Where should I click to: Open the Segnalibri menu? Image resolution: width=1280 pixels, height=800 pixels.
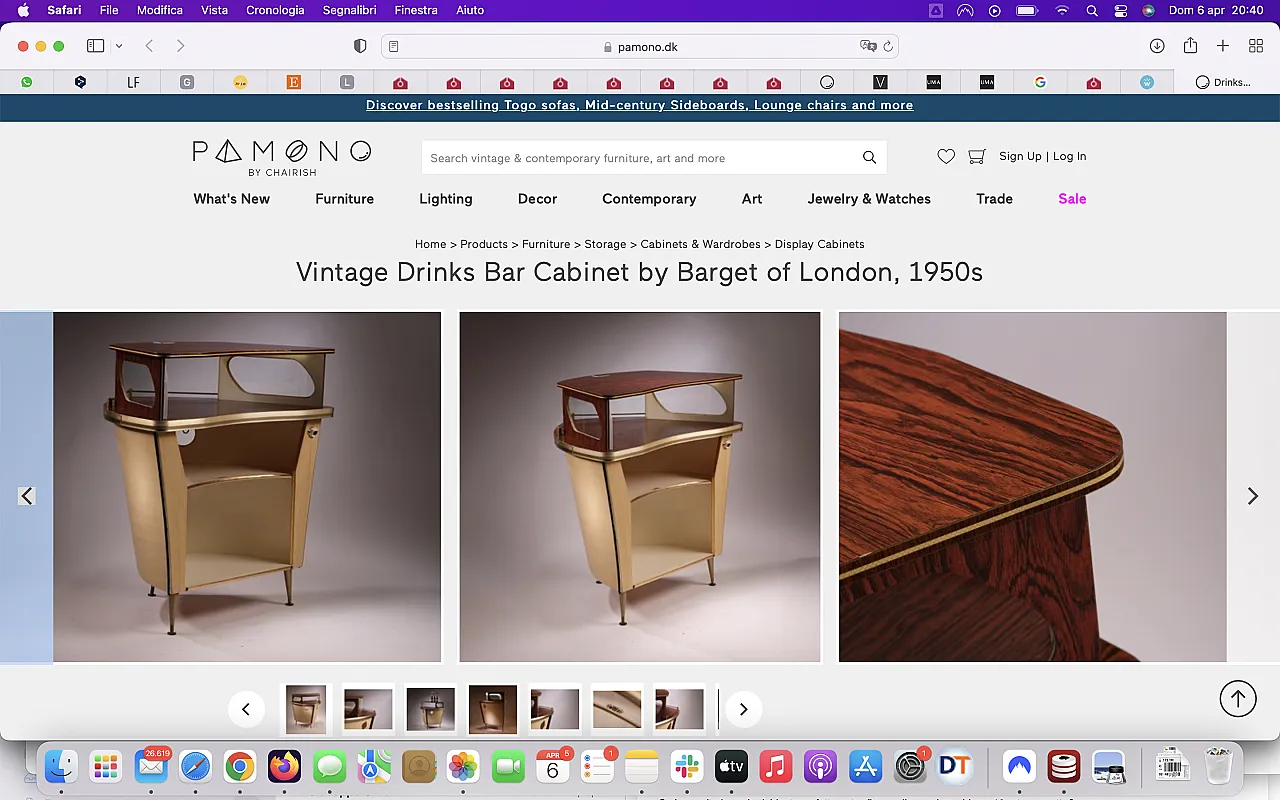(351, 10)
